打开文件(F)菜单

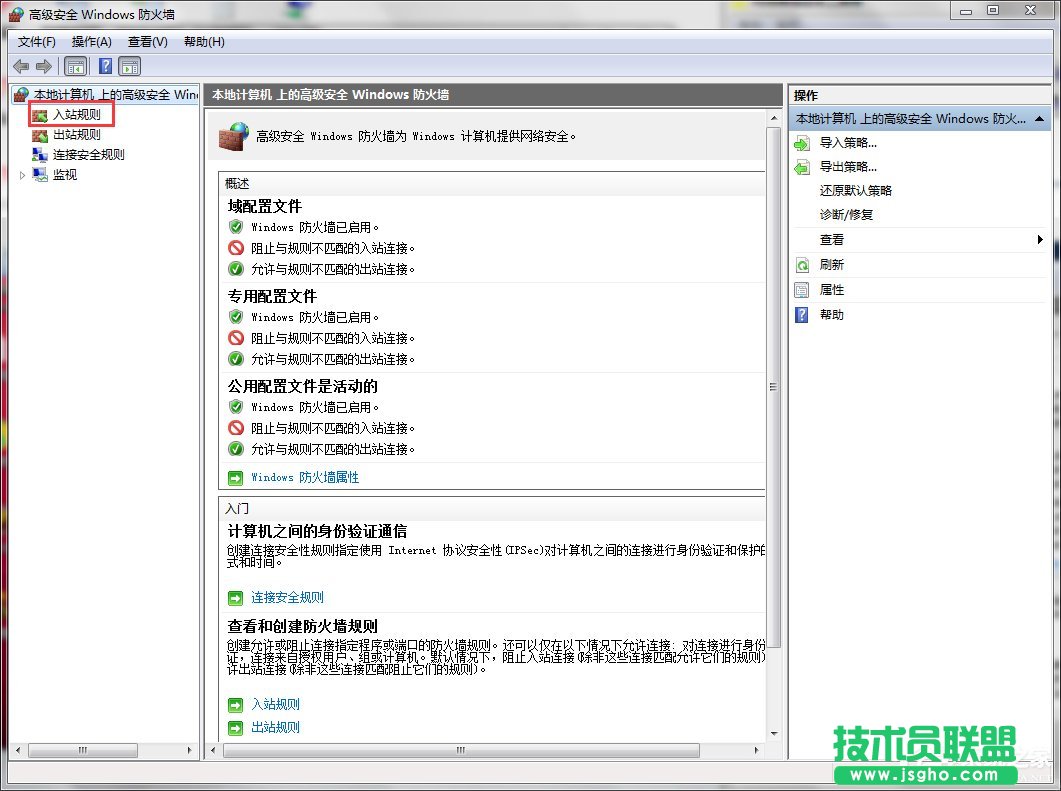coord(36,41)
